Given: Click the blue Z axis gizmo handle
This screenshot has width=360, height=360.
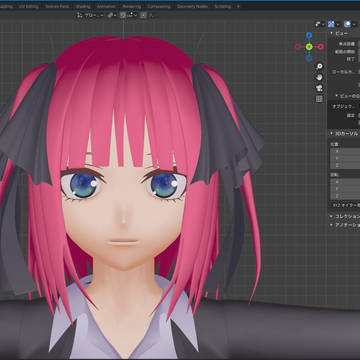Looking at the screenshot, I should tap(309, 35).
